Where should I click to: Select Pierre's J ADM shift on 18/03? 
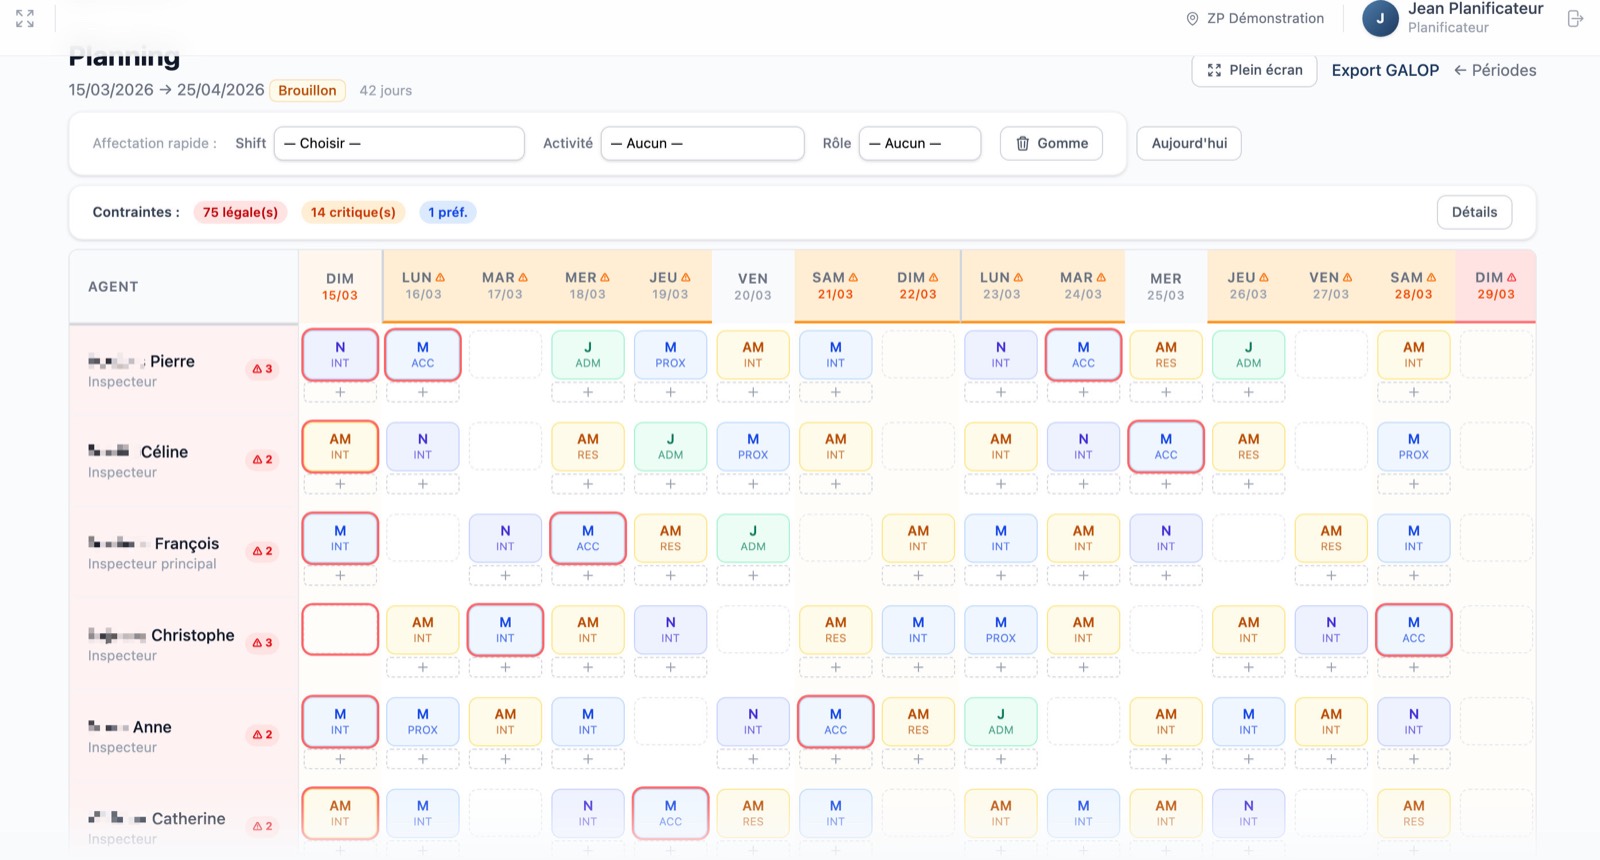[x=588, y=355]
